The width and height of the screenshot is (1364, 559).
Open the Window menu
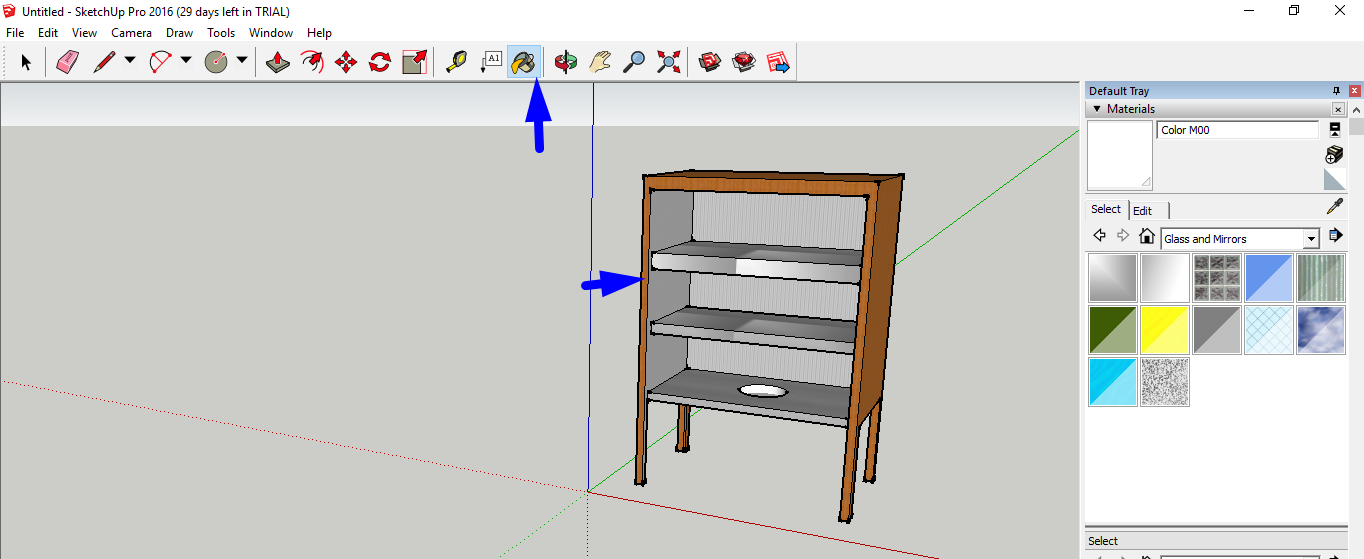point(271,33)
